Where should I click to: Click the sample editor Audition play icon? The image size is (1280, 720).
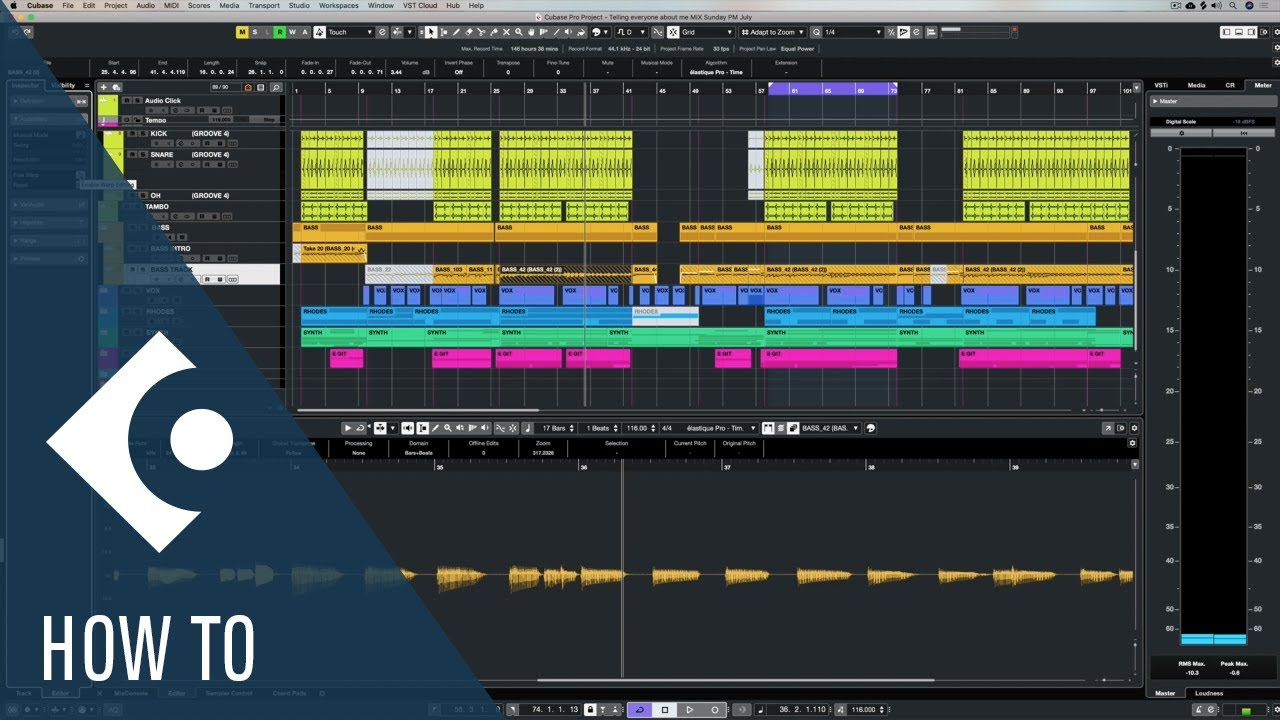click(348, 428)
